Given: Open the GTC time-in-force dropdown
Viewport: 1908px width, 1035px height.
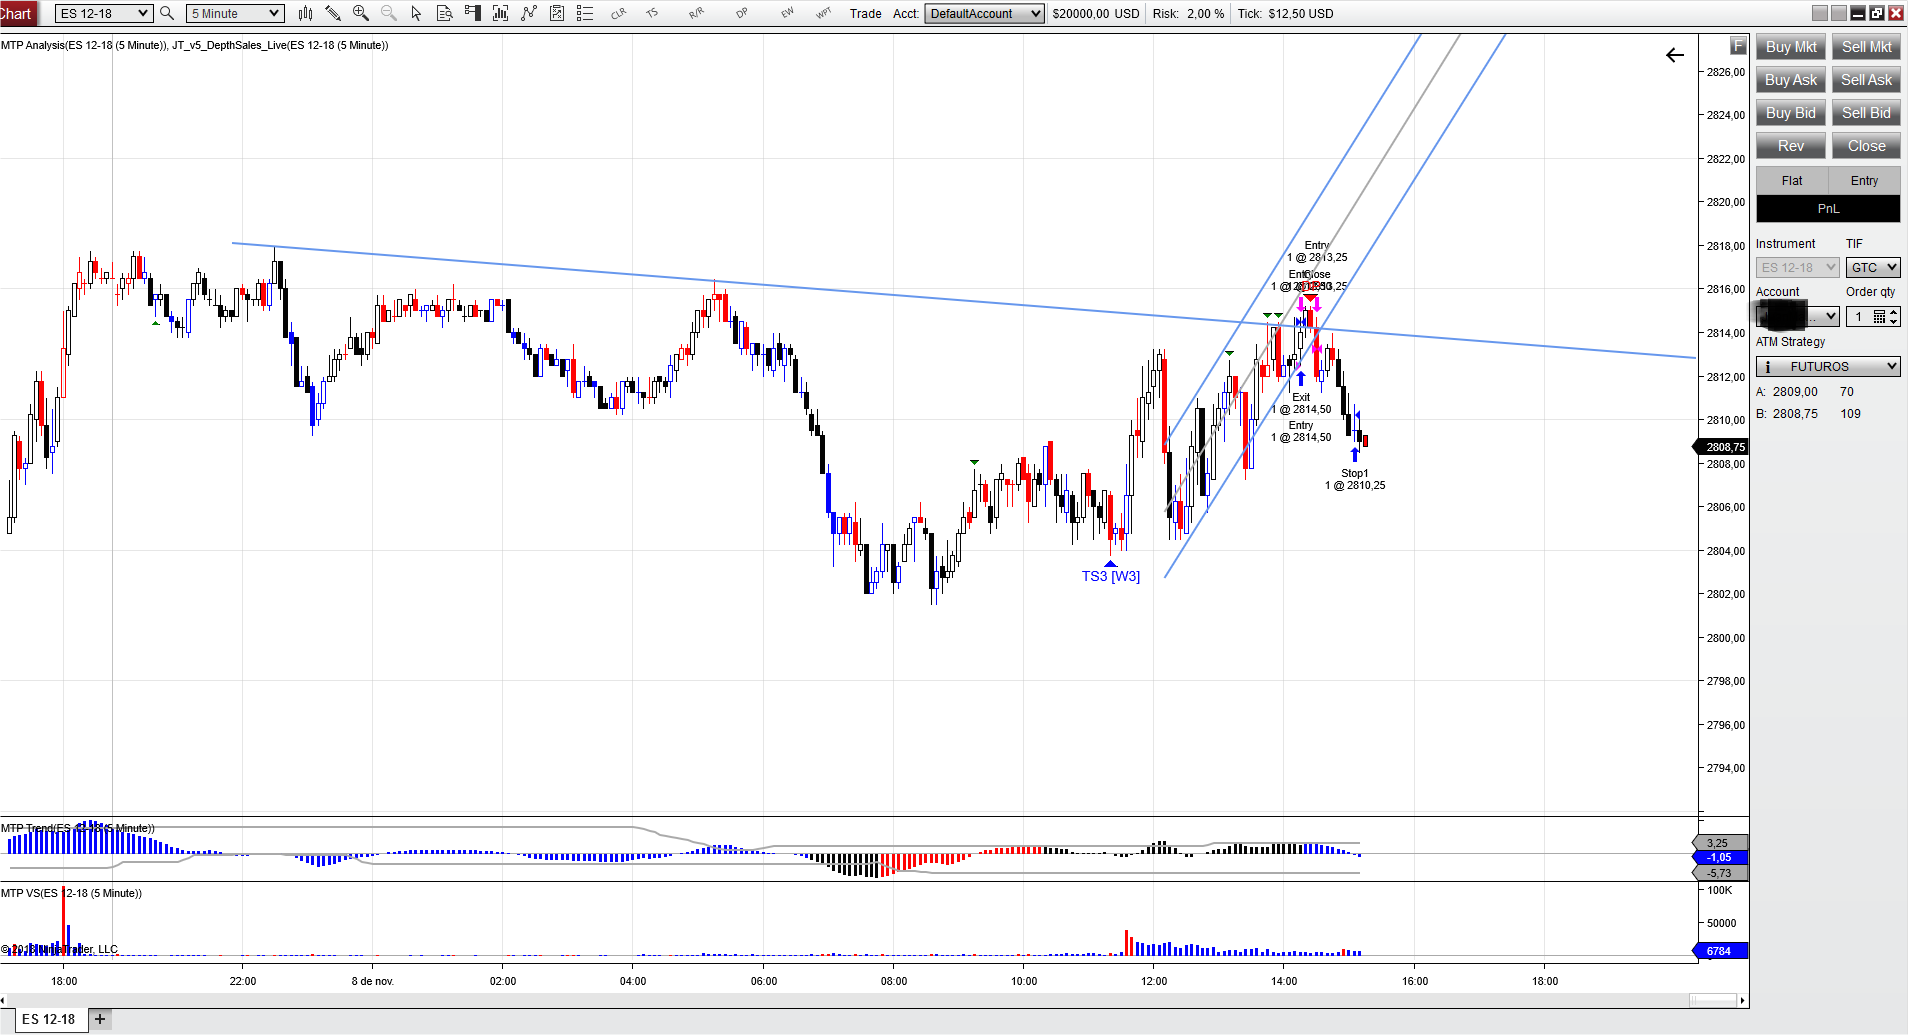Looking at the screenshot, I should tap(1872, 268).
